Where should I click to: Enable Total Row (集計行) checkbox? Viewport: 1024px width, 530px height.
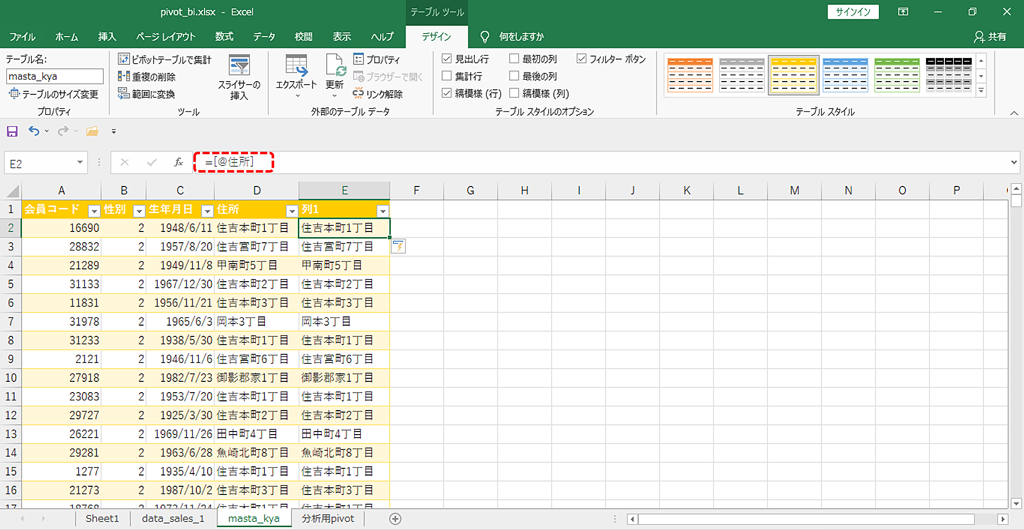[447, 76]
